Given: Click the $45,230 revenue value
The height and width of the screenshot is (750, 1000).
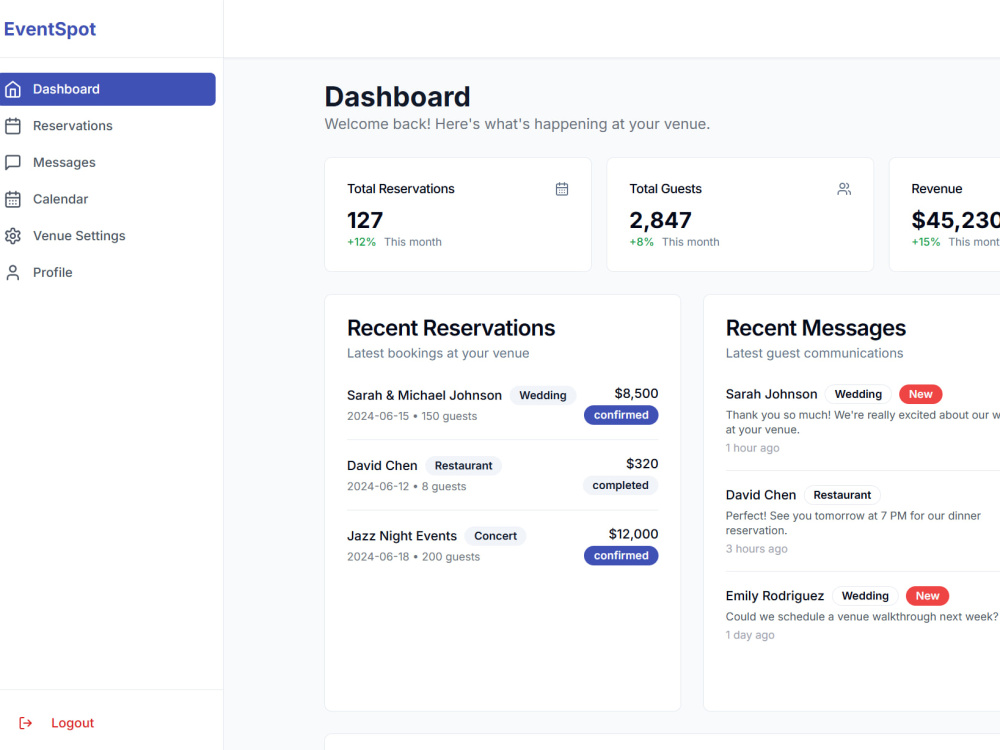Looking at the screenshot, I should tap(955, 220).
